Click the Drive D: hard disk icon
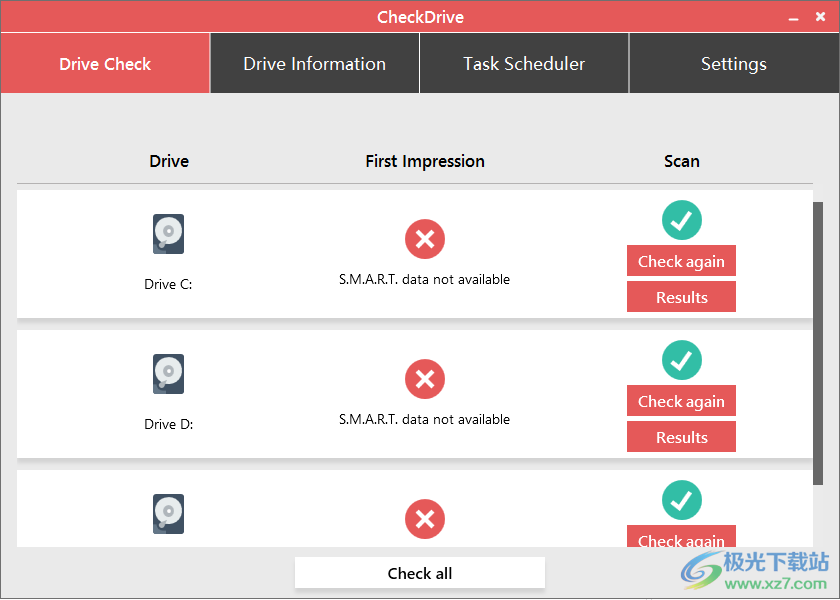The width and height of the screenshot is (840, 600). (x=168, y=374)
